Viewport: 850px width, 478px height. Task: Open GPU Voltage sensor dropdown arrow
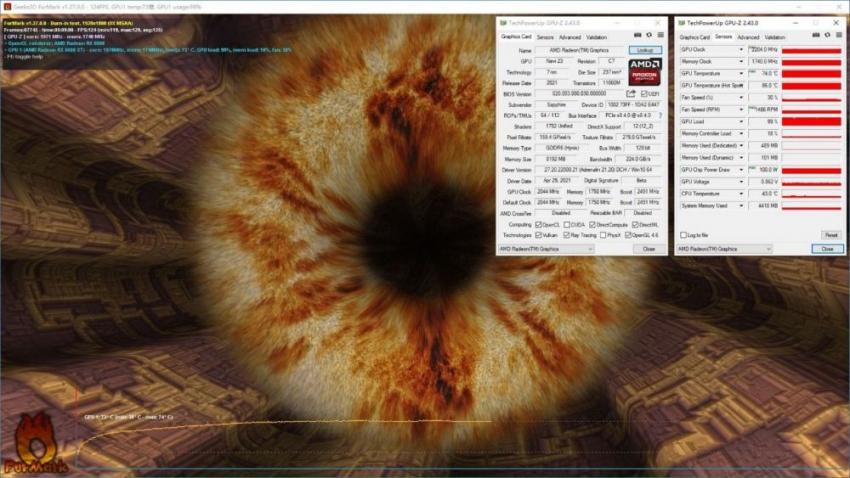coord(741,182)
